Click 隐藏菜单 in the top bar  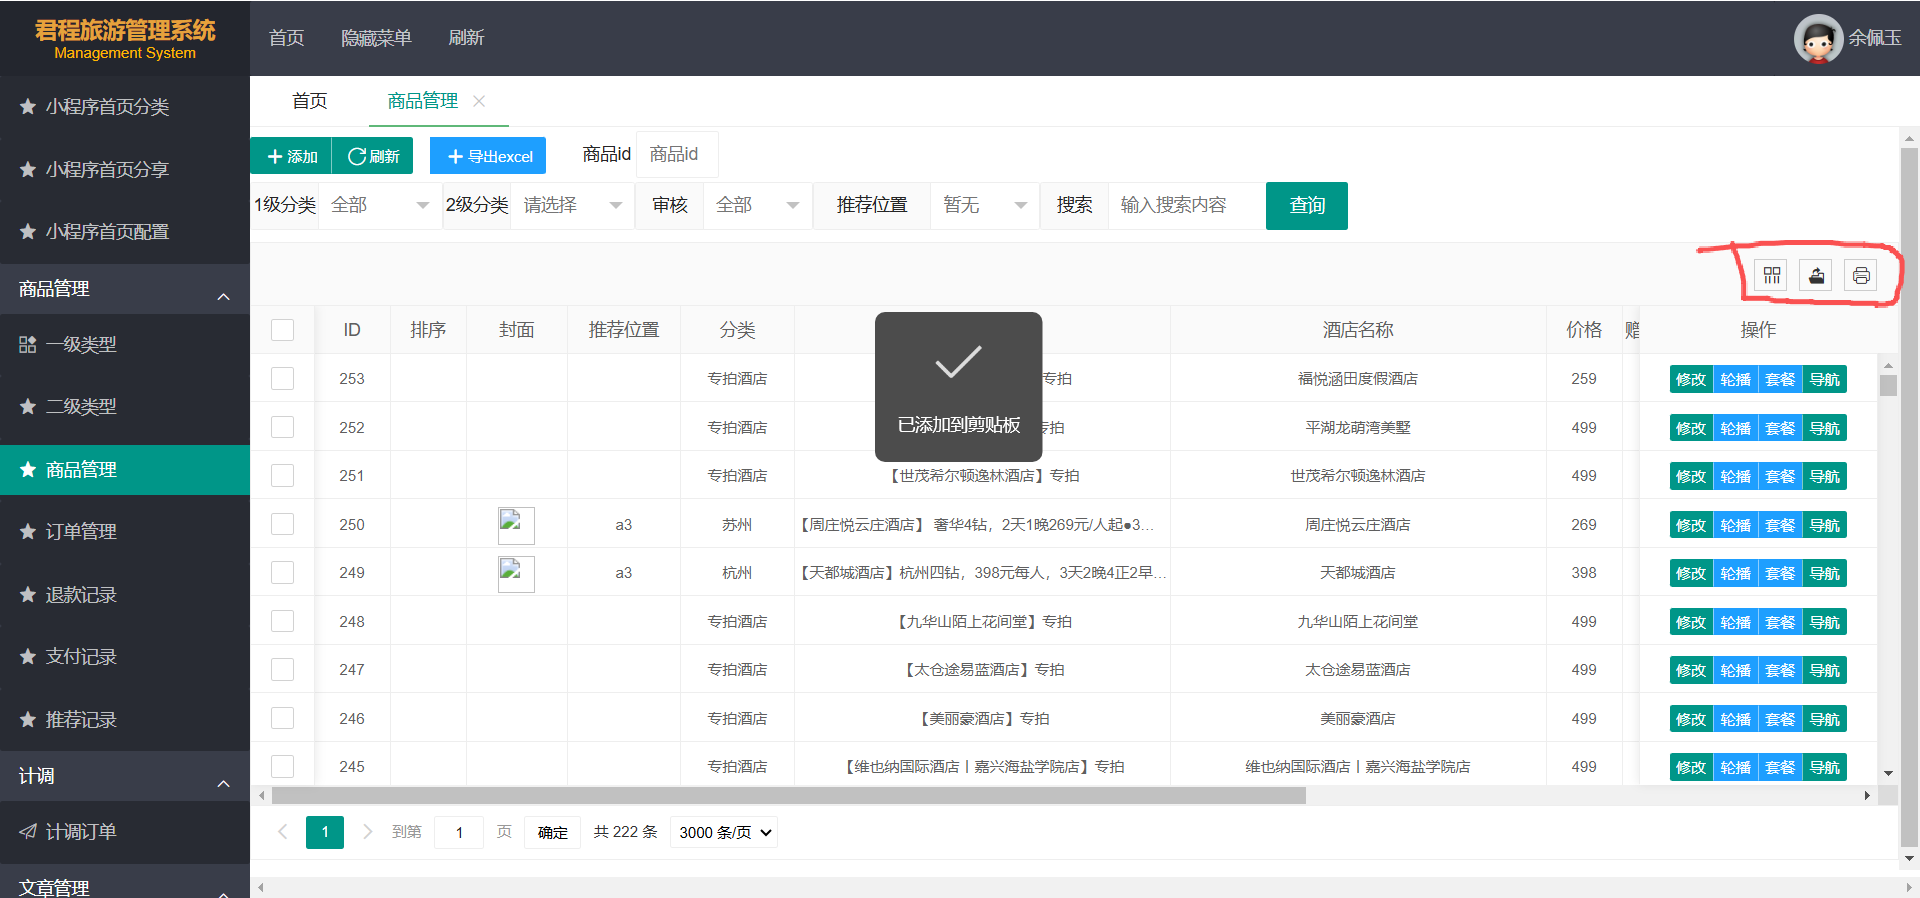[376, 38]
